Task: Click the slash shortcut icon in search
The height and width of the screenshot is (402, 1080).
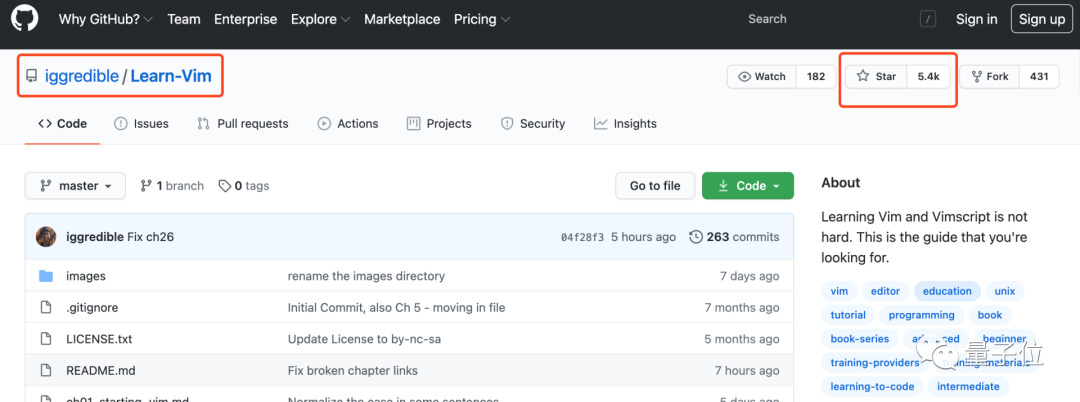Action: click(929, 19)
